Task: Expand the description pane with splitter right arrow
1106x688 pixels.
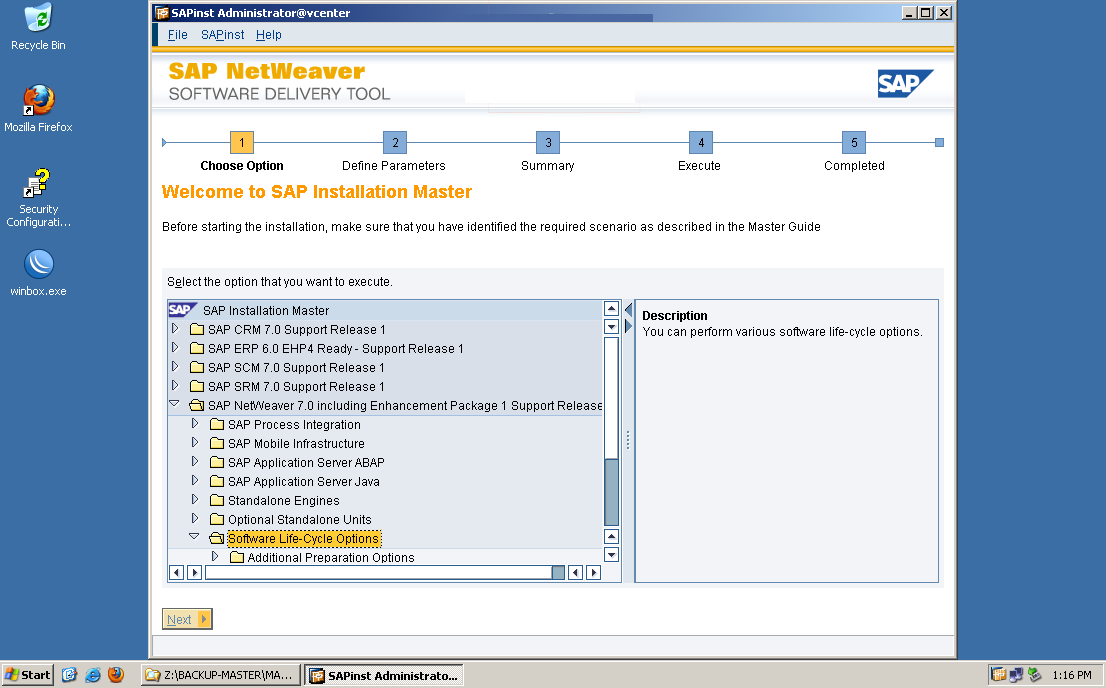Action: point(628,326)
